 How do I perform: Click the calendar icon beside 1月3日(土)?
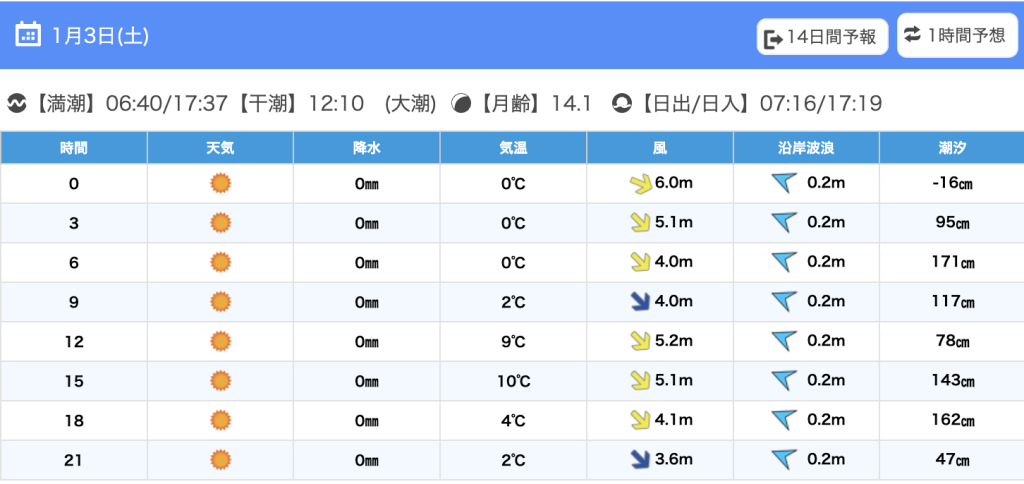[x=28, y=35]
